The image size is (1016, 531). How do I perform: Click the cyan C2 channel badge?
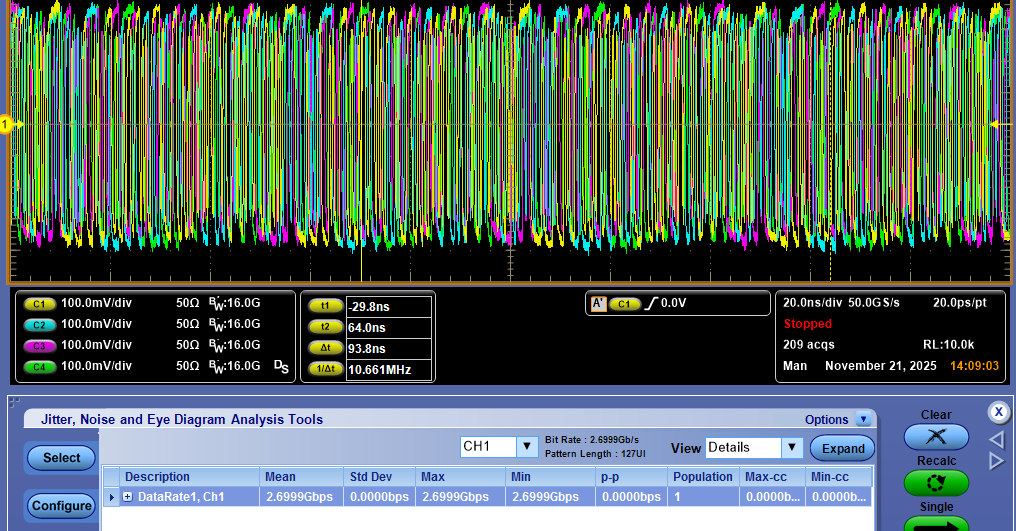point(39,324)
